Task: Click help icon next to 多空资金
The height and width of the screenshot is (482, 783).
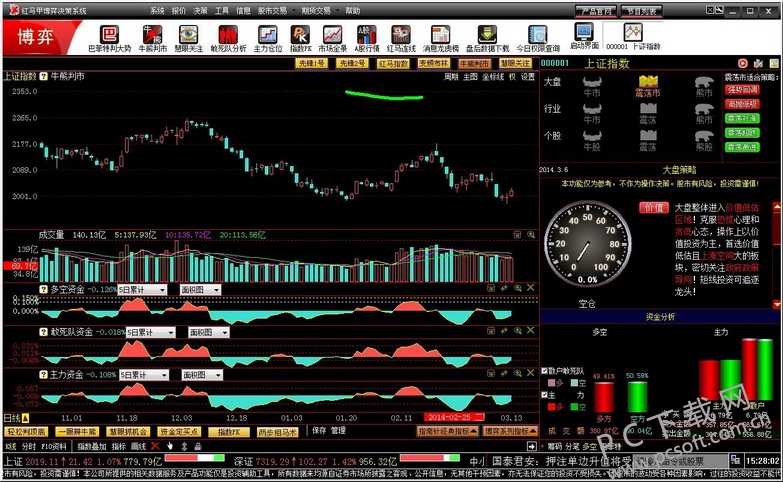Action: coord(43,289)
